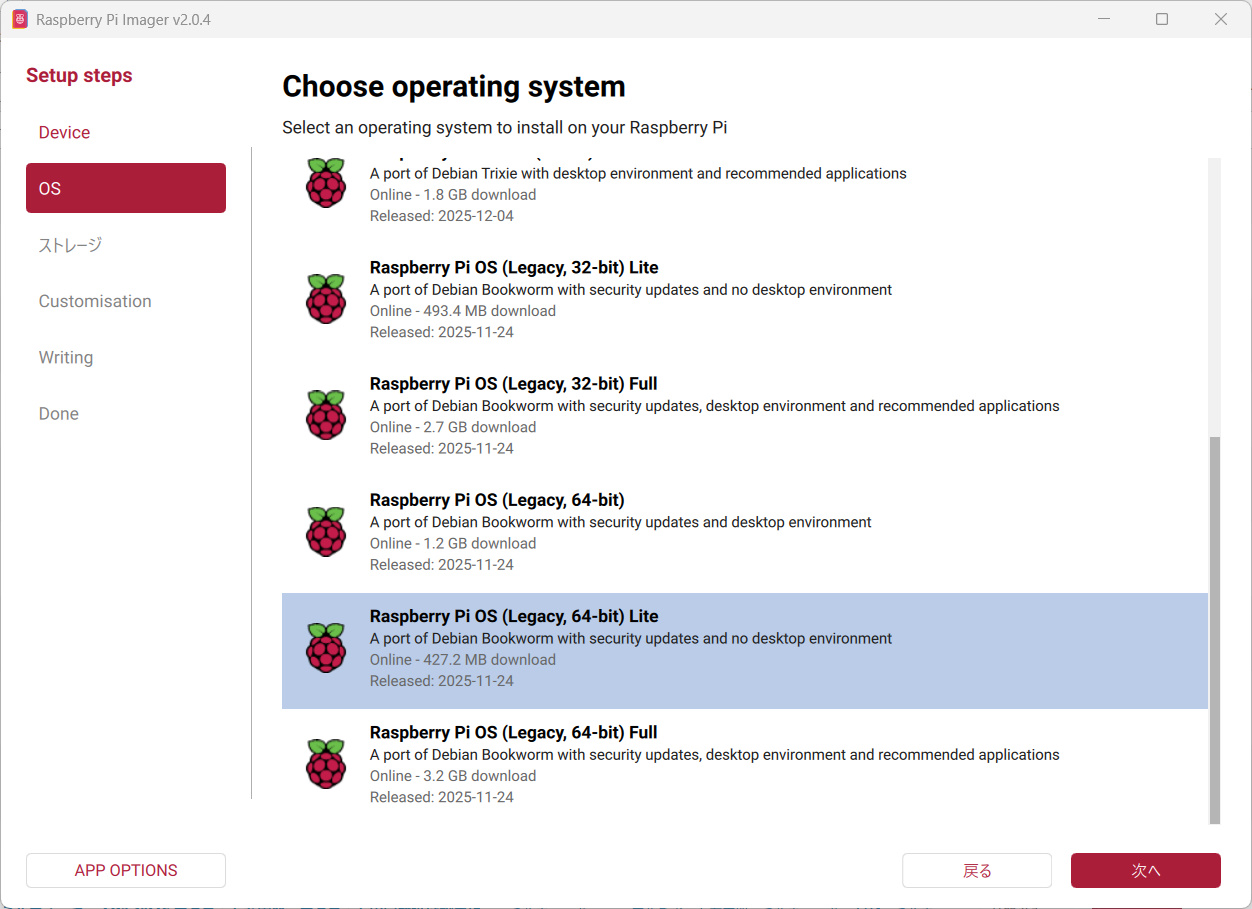Click the OS list vertical scrollbar thumb
Screen dimensions: 1252x909
pyautogui.click(x=1214, y=630)
